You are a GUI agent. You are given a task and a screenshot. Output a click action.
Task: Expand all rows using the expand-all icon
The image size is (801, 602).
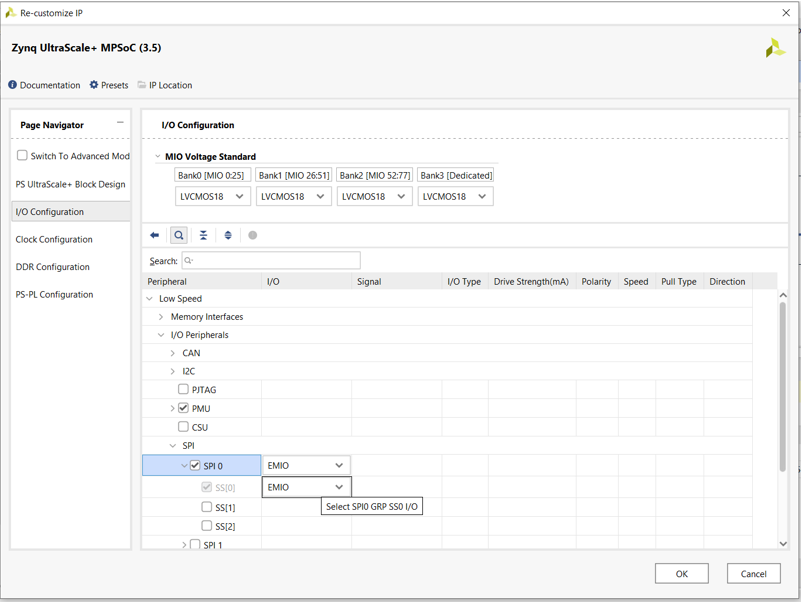tap(227, 234)
